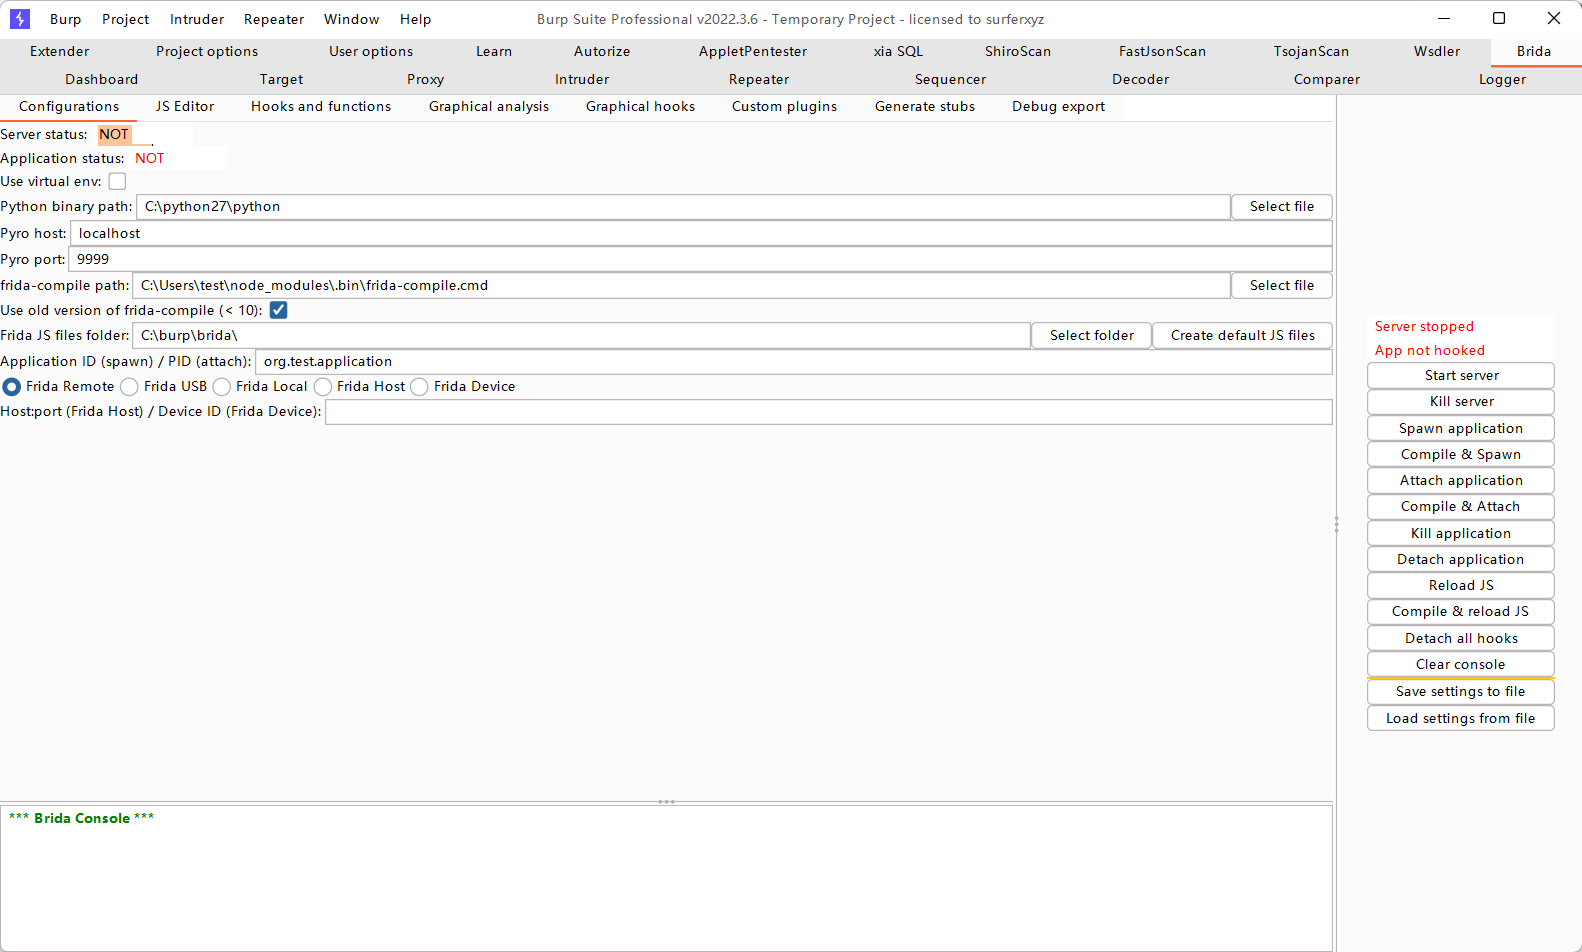Select the Frida USB radio button

pyautogui.click(x=129, y=386)
